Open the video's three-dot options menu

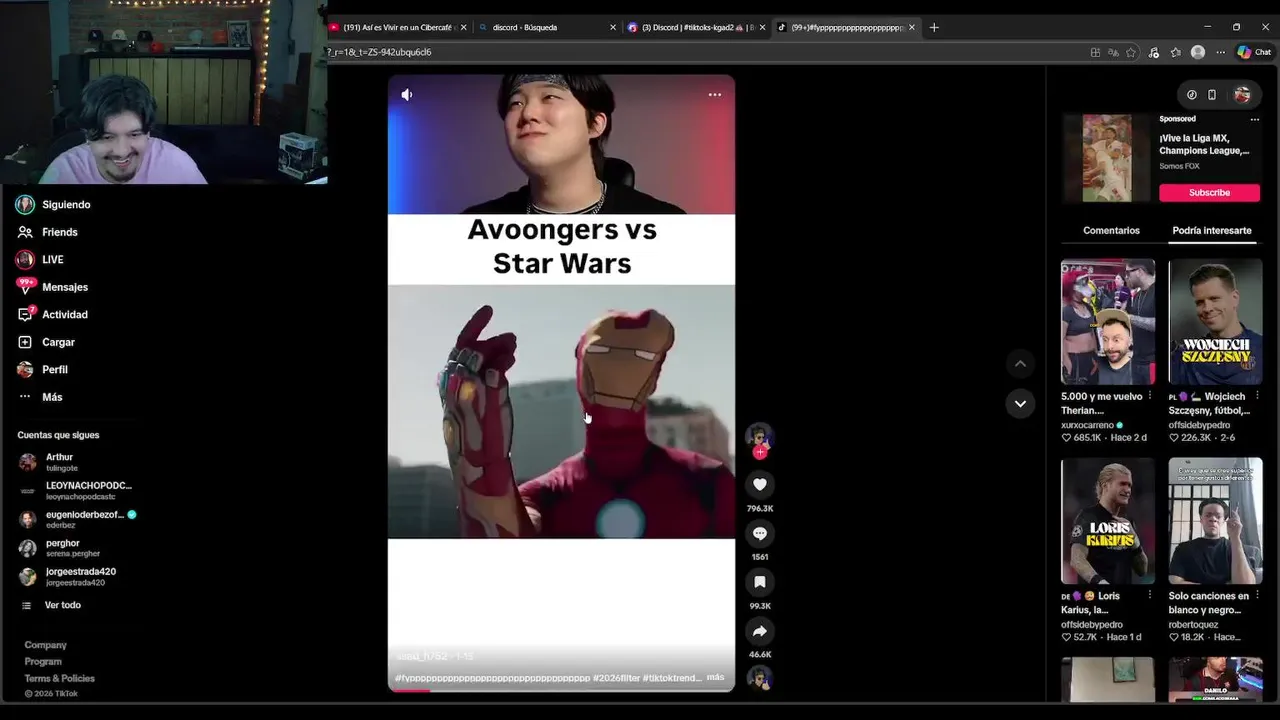click(715, 95)
